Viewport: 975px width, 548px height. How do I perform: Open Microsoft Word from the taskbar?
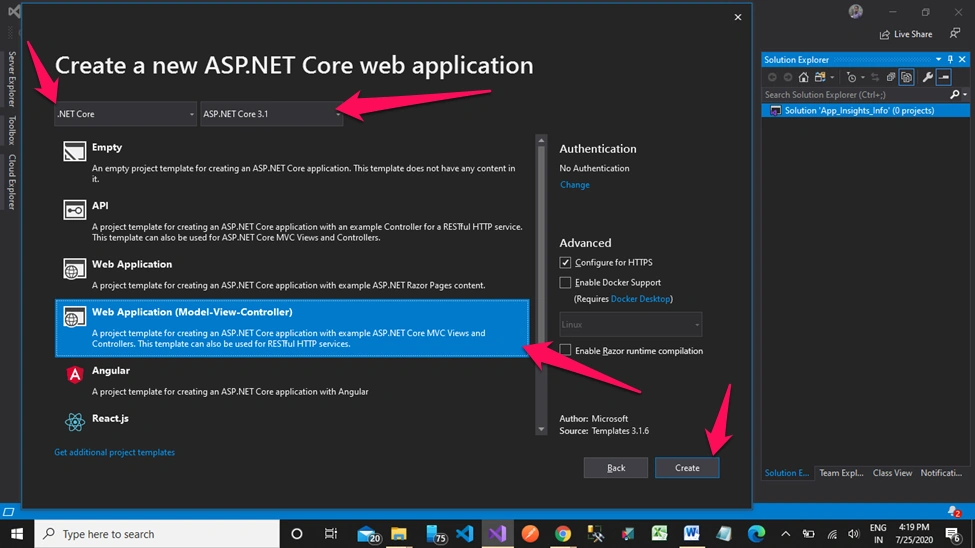coord(691,533)
